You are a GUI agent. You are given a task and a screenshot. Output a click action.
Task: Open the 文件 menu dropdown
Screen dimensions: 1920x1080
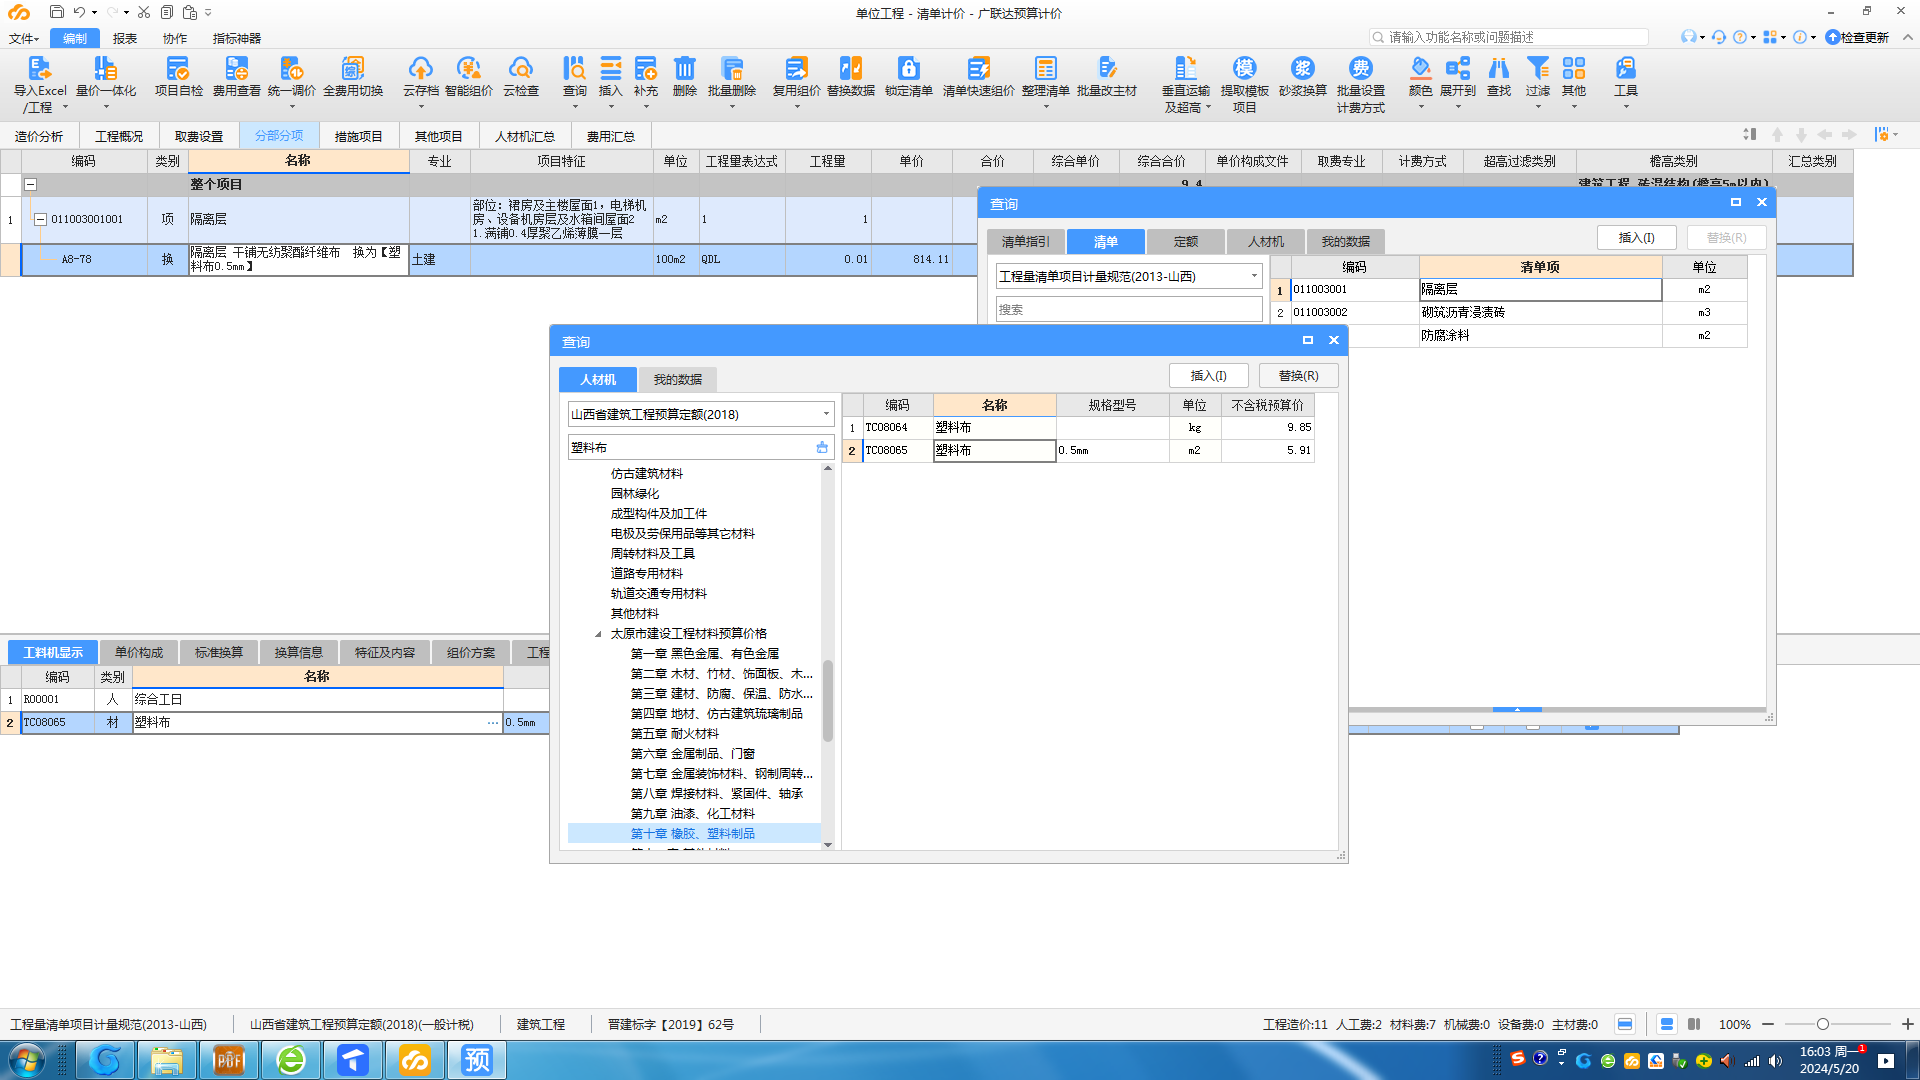(24, 38)
